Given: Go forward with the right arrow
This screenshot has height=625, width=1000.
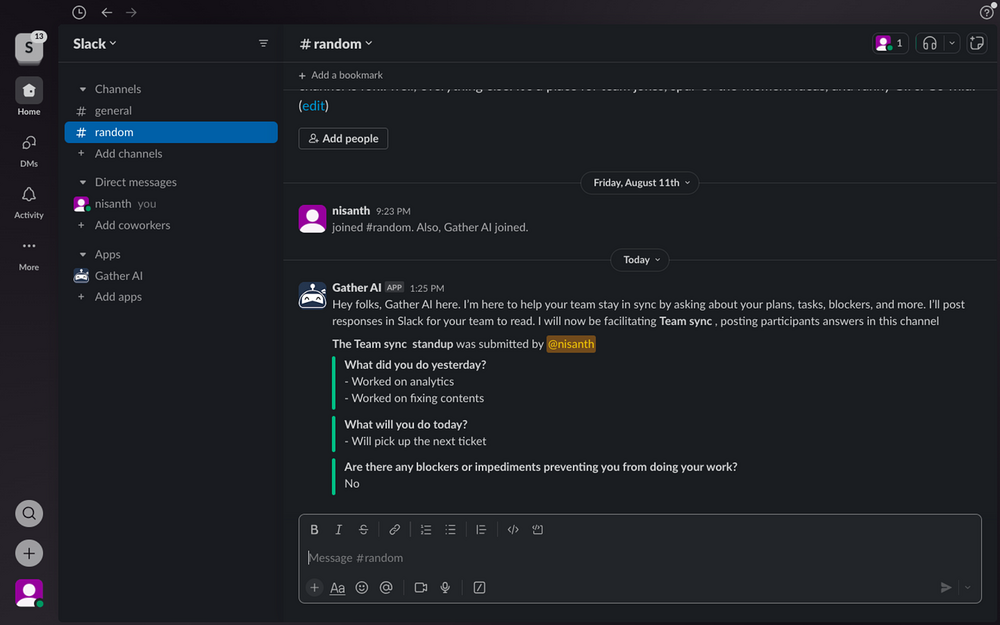Looking at the screenshot, I should point(131,12).
